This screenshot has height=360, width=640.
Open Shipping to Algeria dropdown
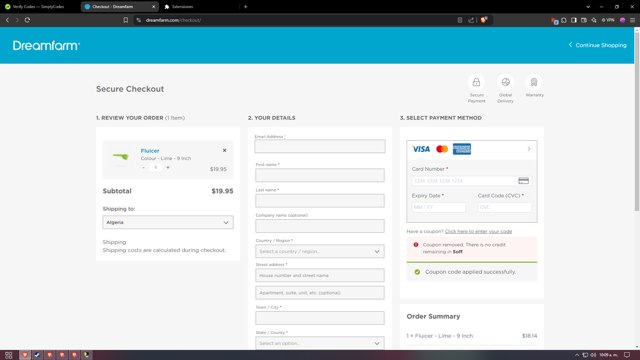click(x=168, y=222)
